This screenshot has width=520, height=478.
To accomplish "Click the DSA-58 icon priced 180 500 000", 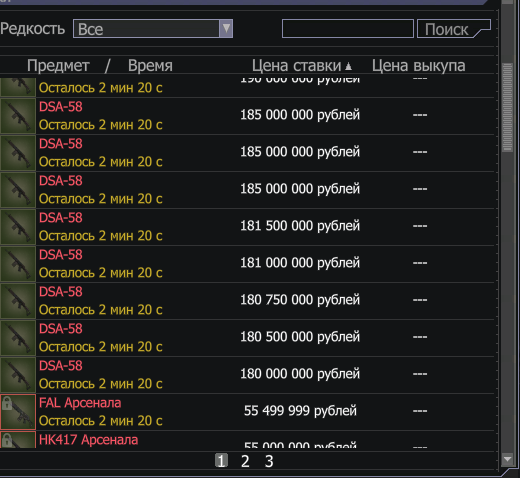I will (x=18, y=338).
